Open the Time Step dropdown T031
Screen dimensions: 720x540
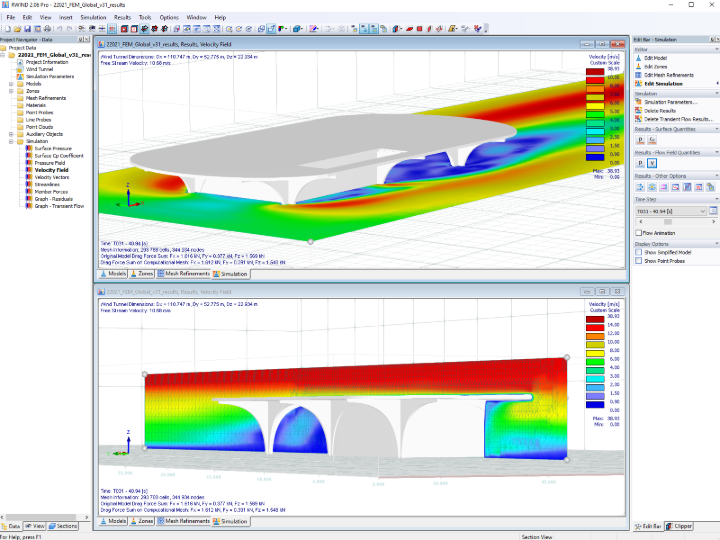tap(671, 211)
